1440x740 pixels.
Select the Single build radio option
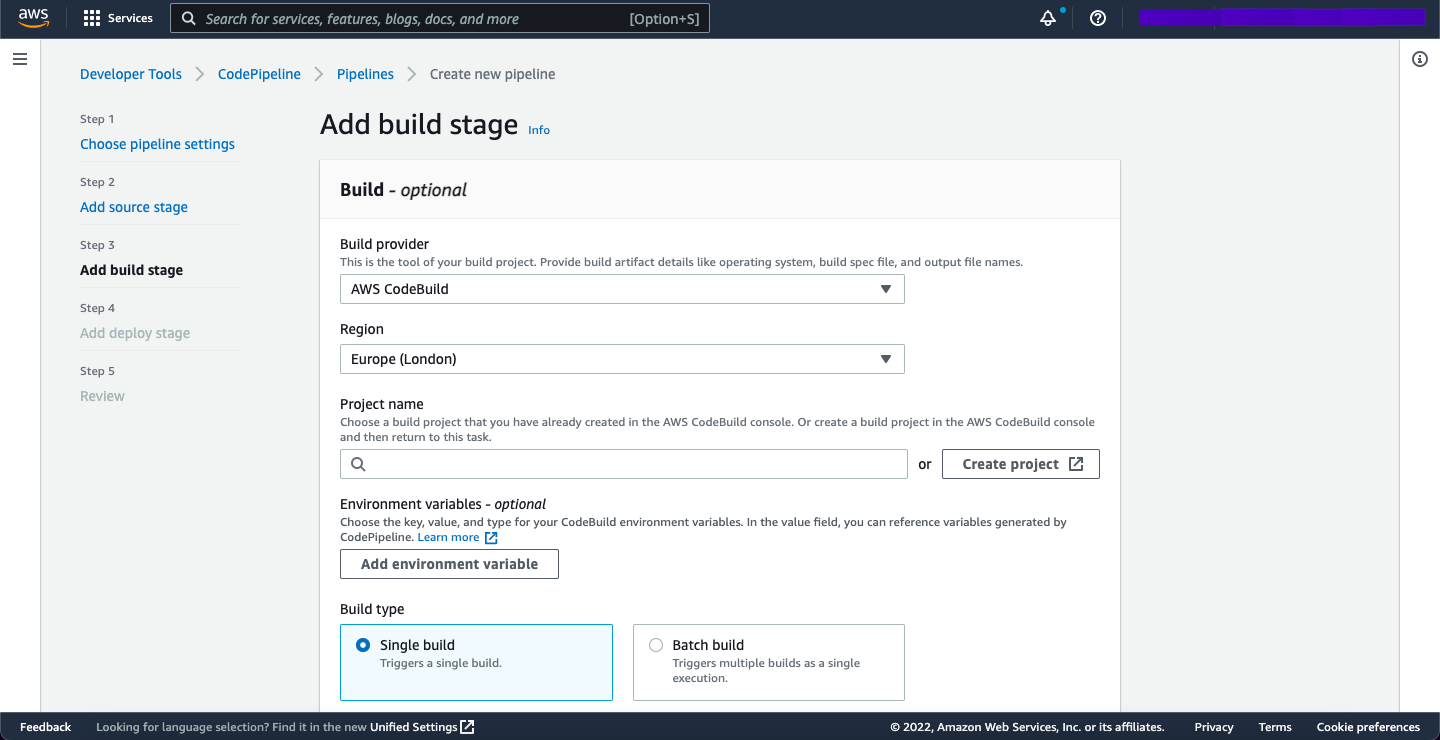363,645
